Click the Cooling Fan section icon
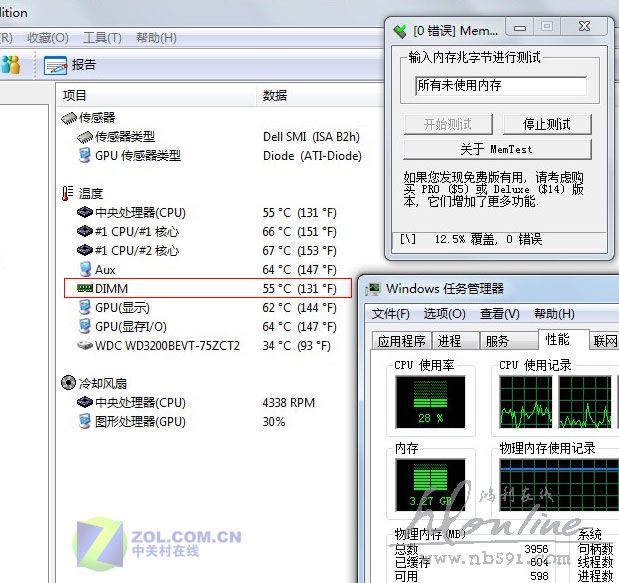The width and height of the screenshot is (619, 583). (x=68, y=382)
